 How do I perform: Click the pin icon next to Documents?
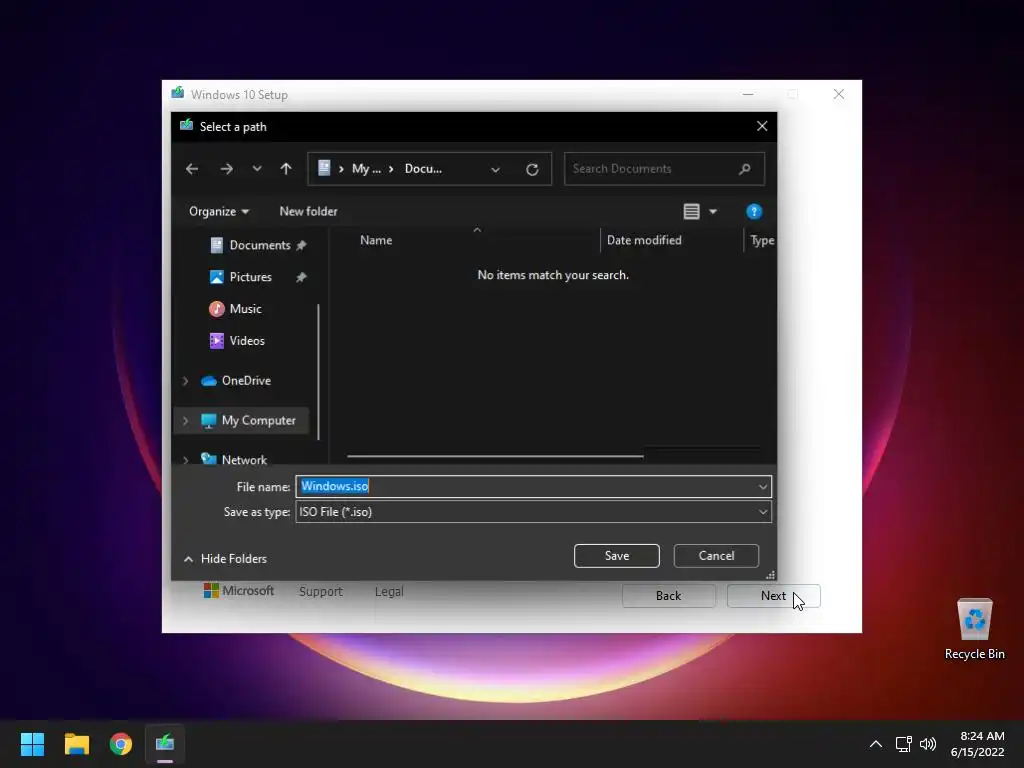[301, 246]
